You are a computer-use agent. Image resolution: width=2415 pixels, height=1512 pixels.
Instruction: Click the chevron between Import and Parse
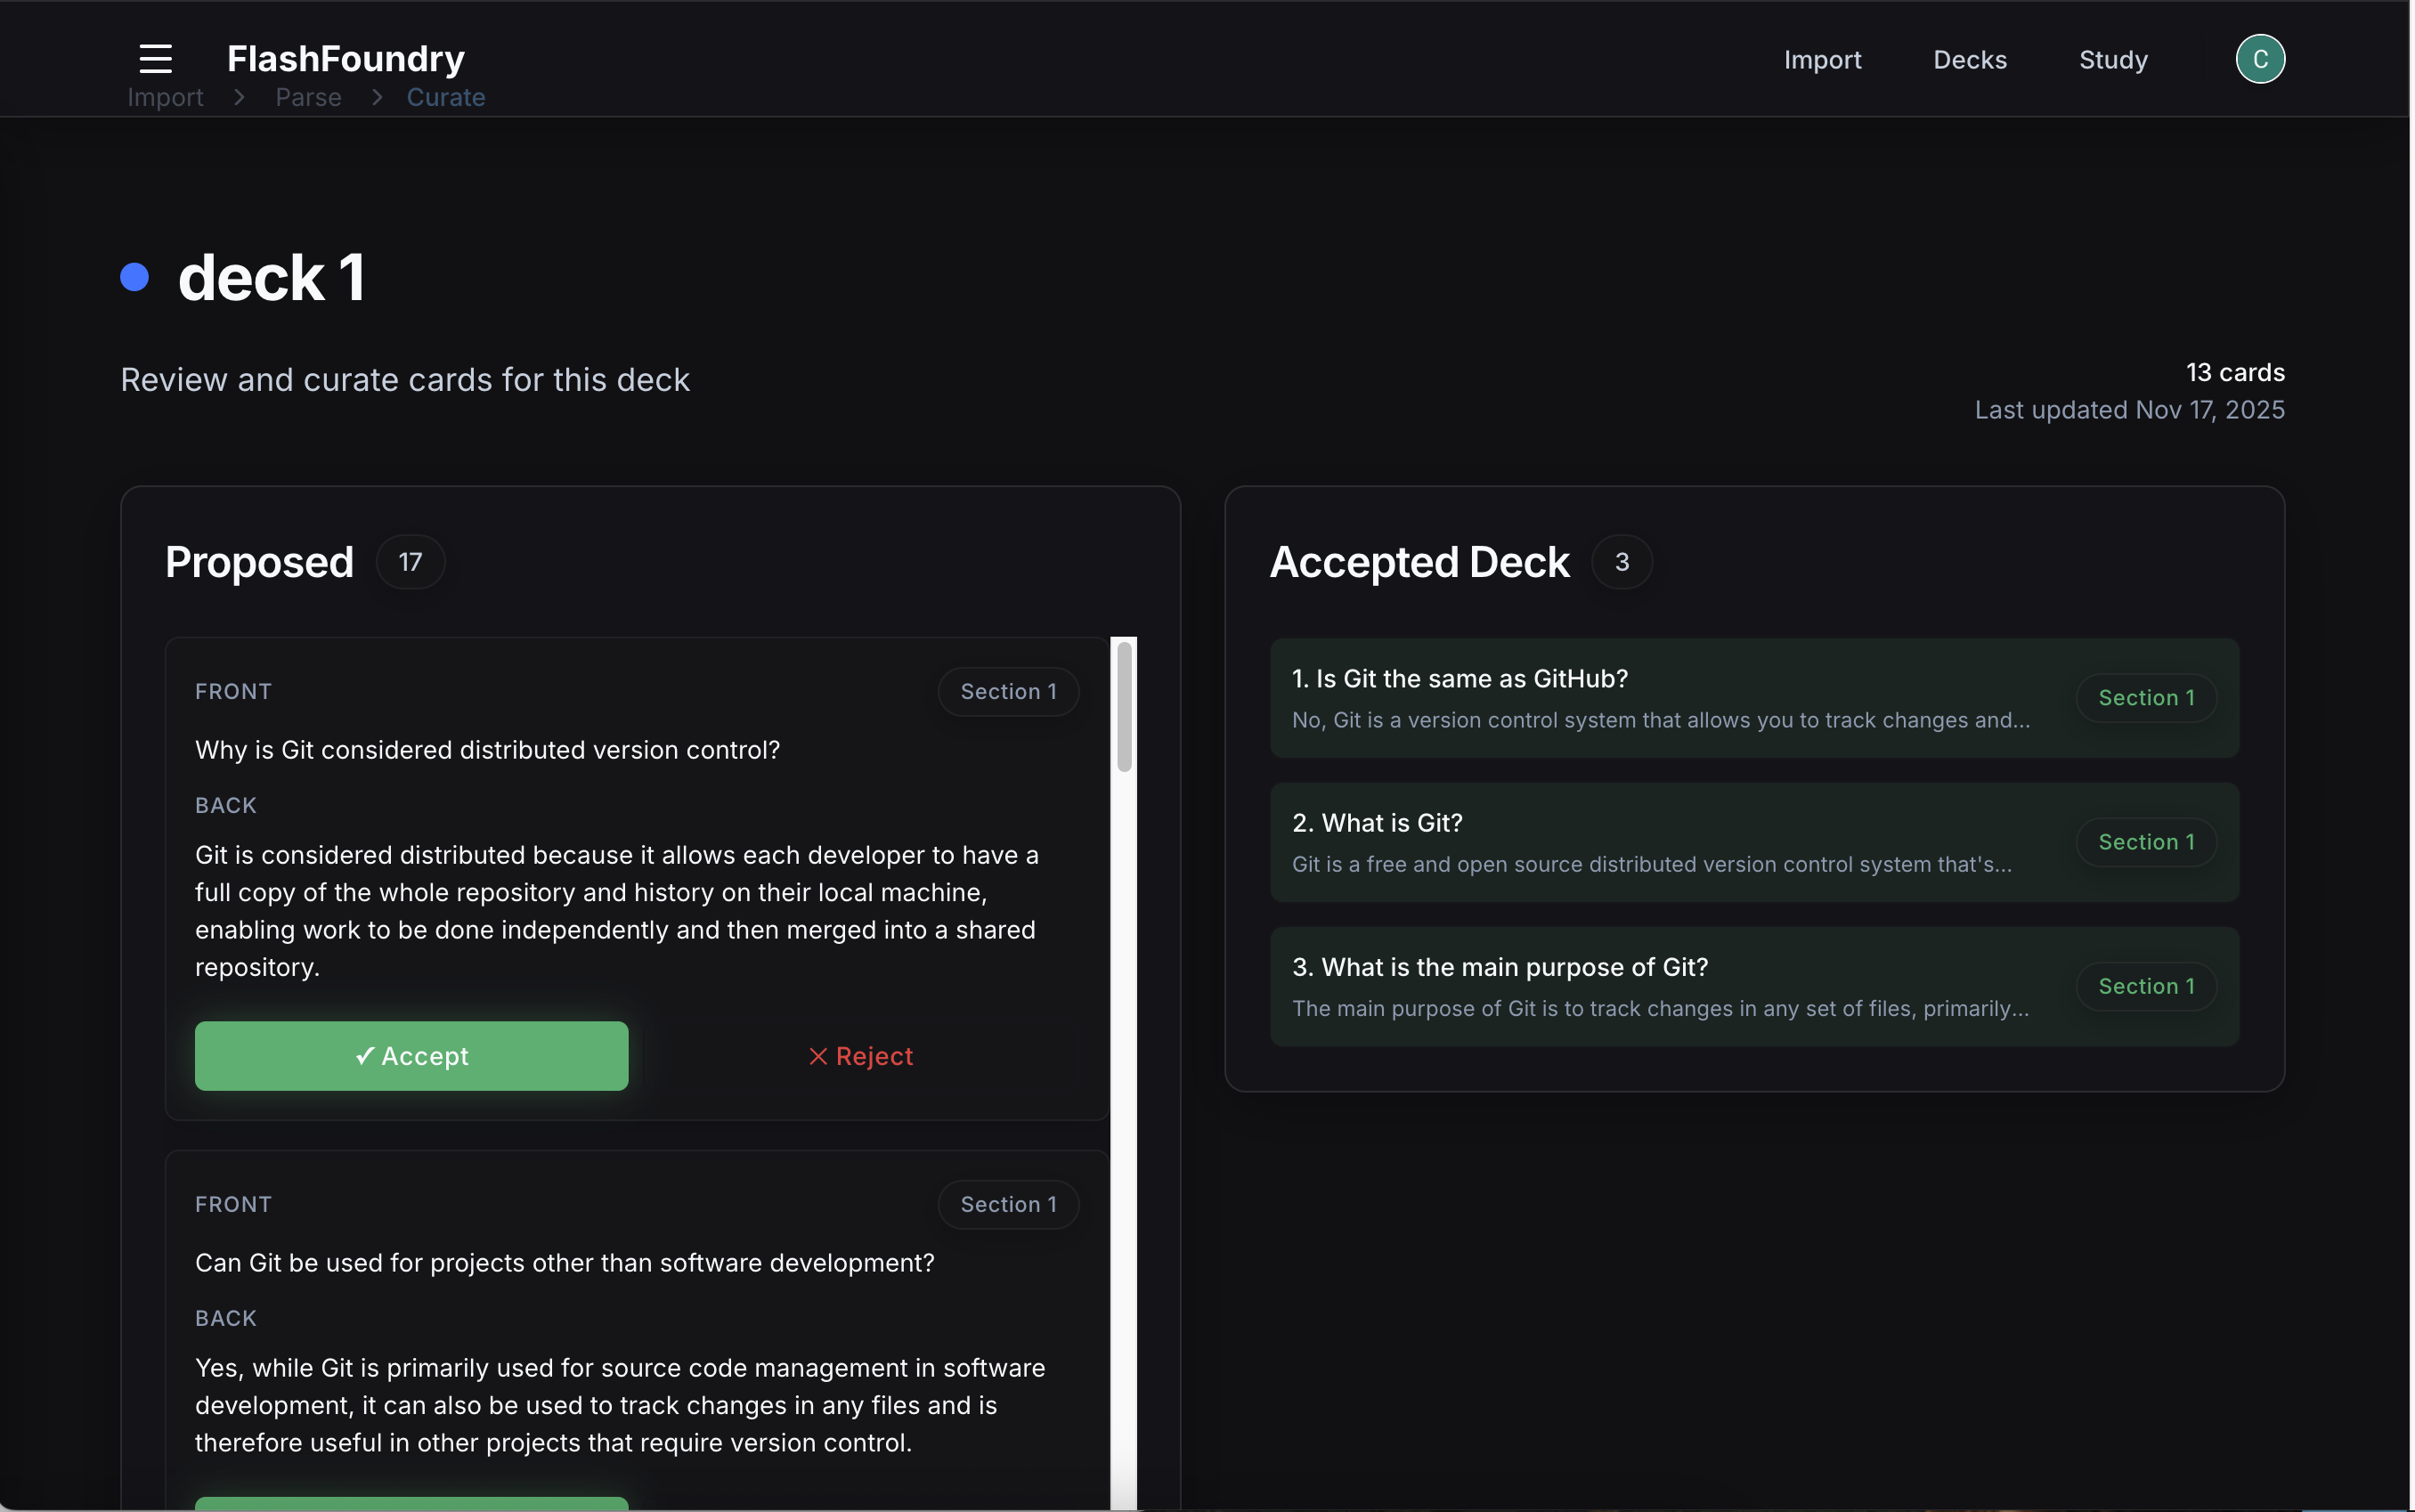239,97
